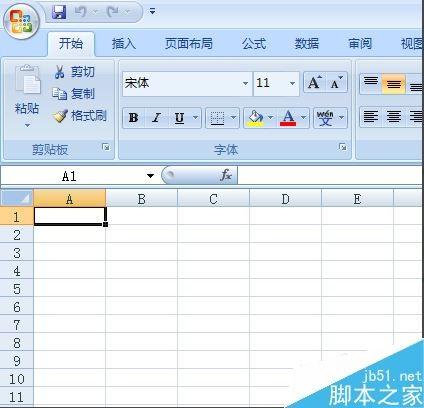Expand the Name Box dropdown arrow
Viewport: 424px width, 408px height.
point(150,176)
